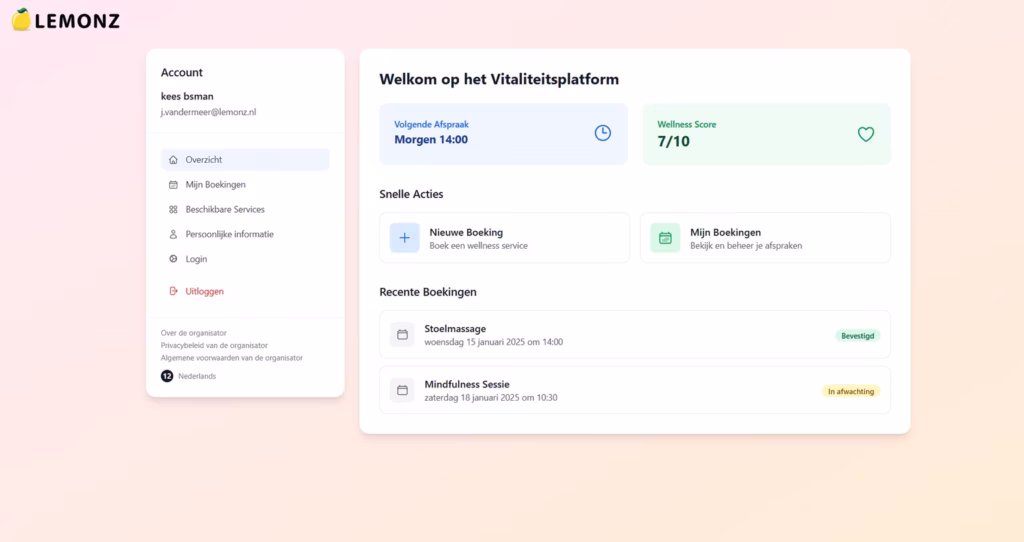Click the calendar icon beside Stoelmassage

click(x=402, y=334)
